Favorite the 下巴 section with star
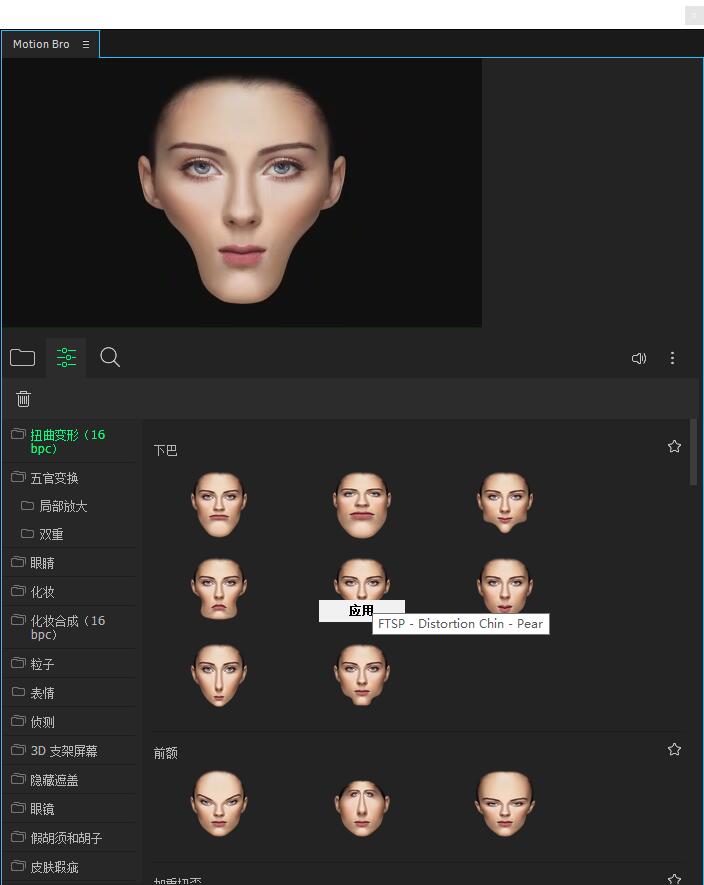The width and height of the screenshot is (704, 885). 674,447
